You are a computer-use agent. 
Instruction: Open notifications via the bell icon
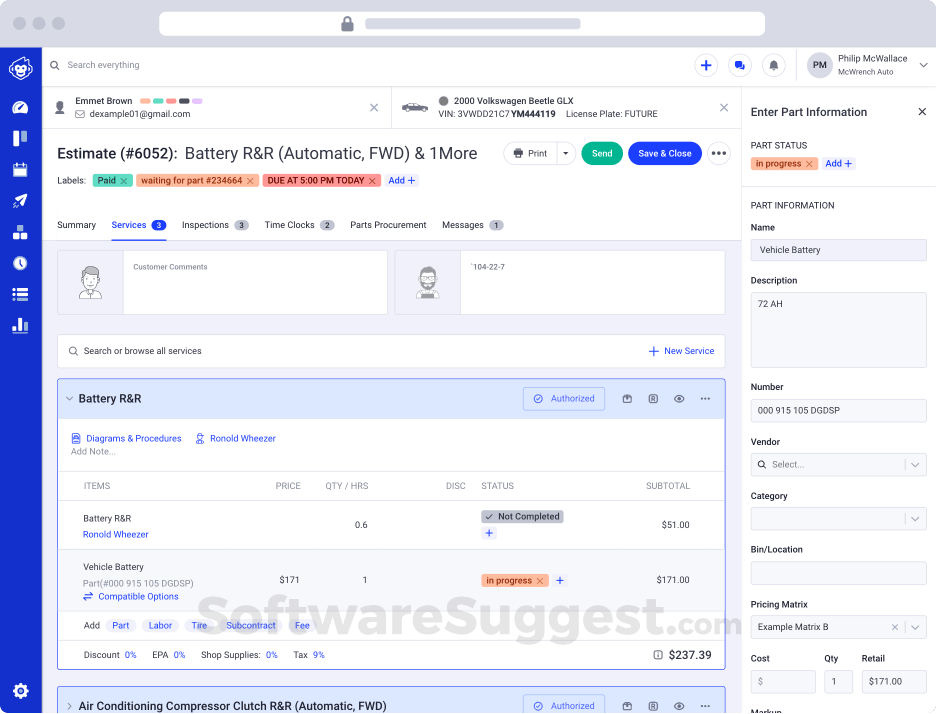[x=773, y=64]
